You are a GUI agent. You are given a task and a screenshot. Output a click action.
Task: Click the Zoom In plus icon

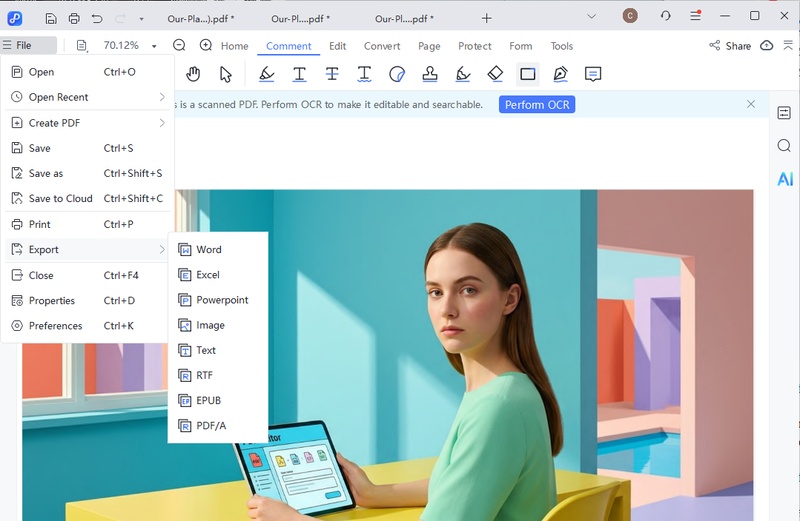coord(206,45)
